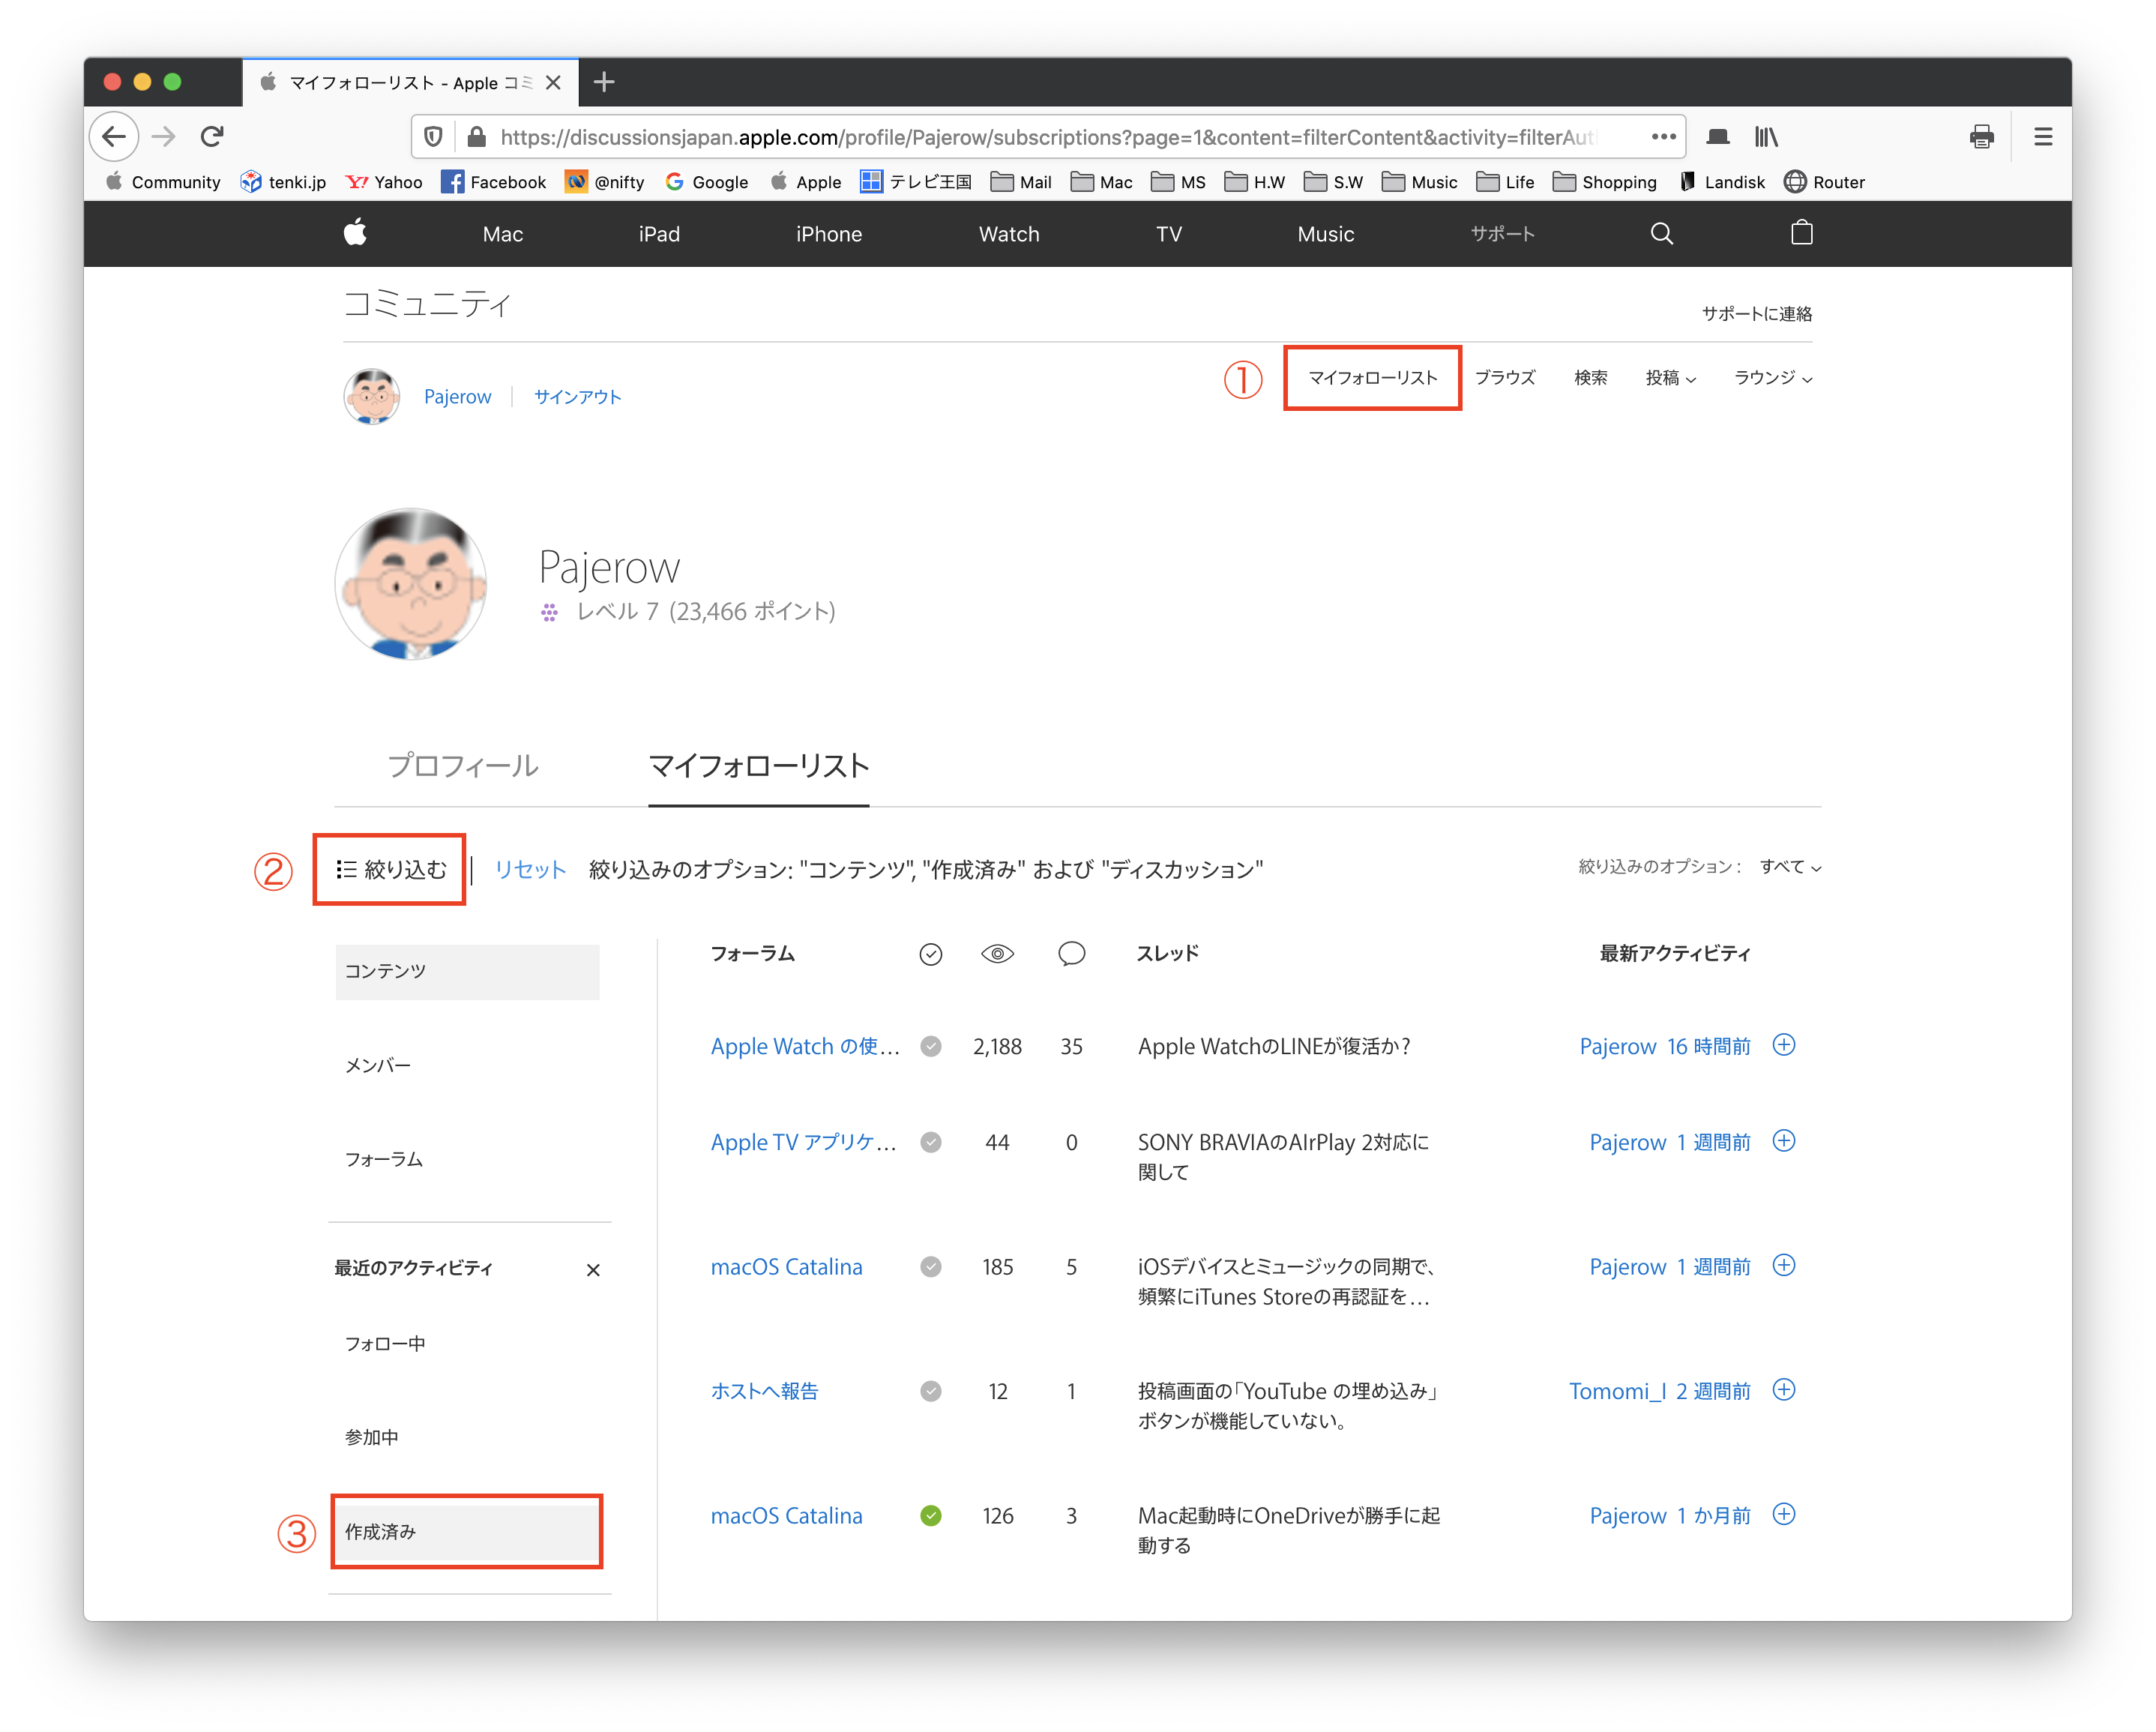
Task: Click the 絞り込む filter button
Action: coord(391,869)
